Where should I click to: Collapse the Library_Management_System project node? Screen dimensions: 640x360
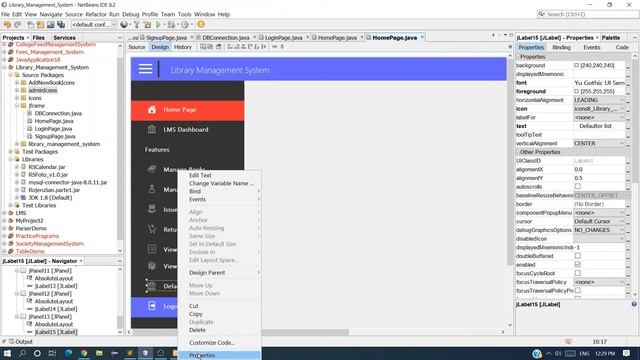click(x=4, y=67)
